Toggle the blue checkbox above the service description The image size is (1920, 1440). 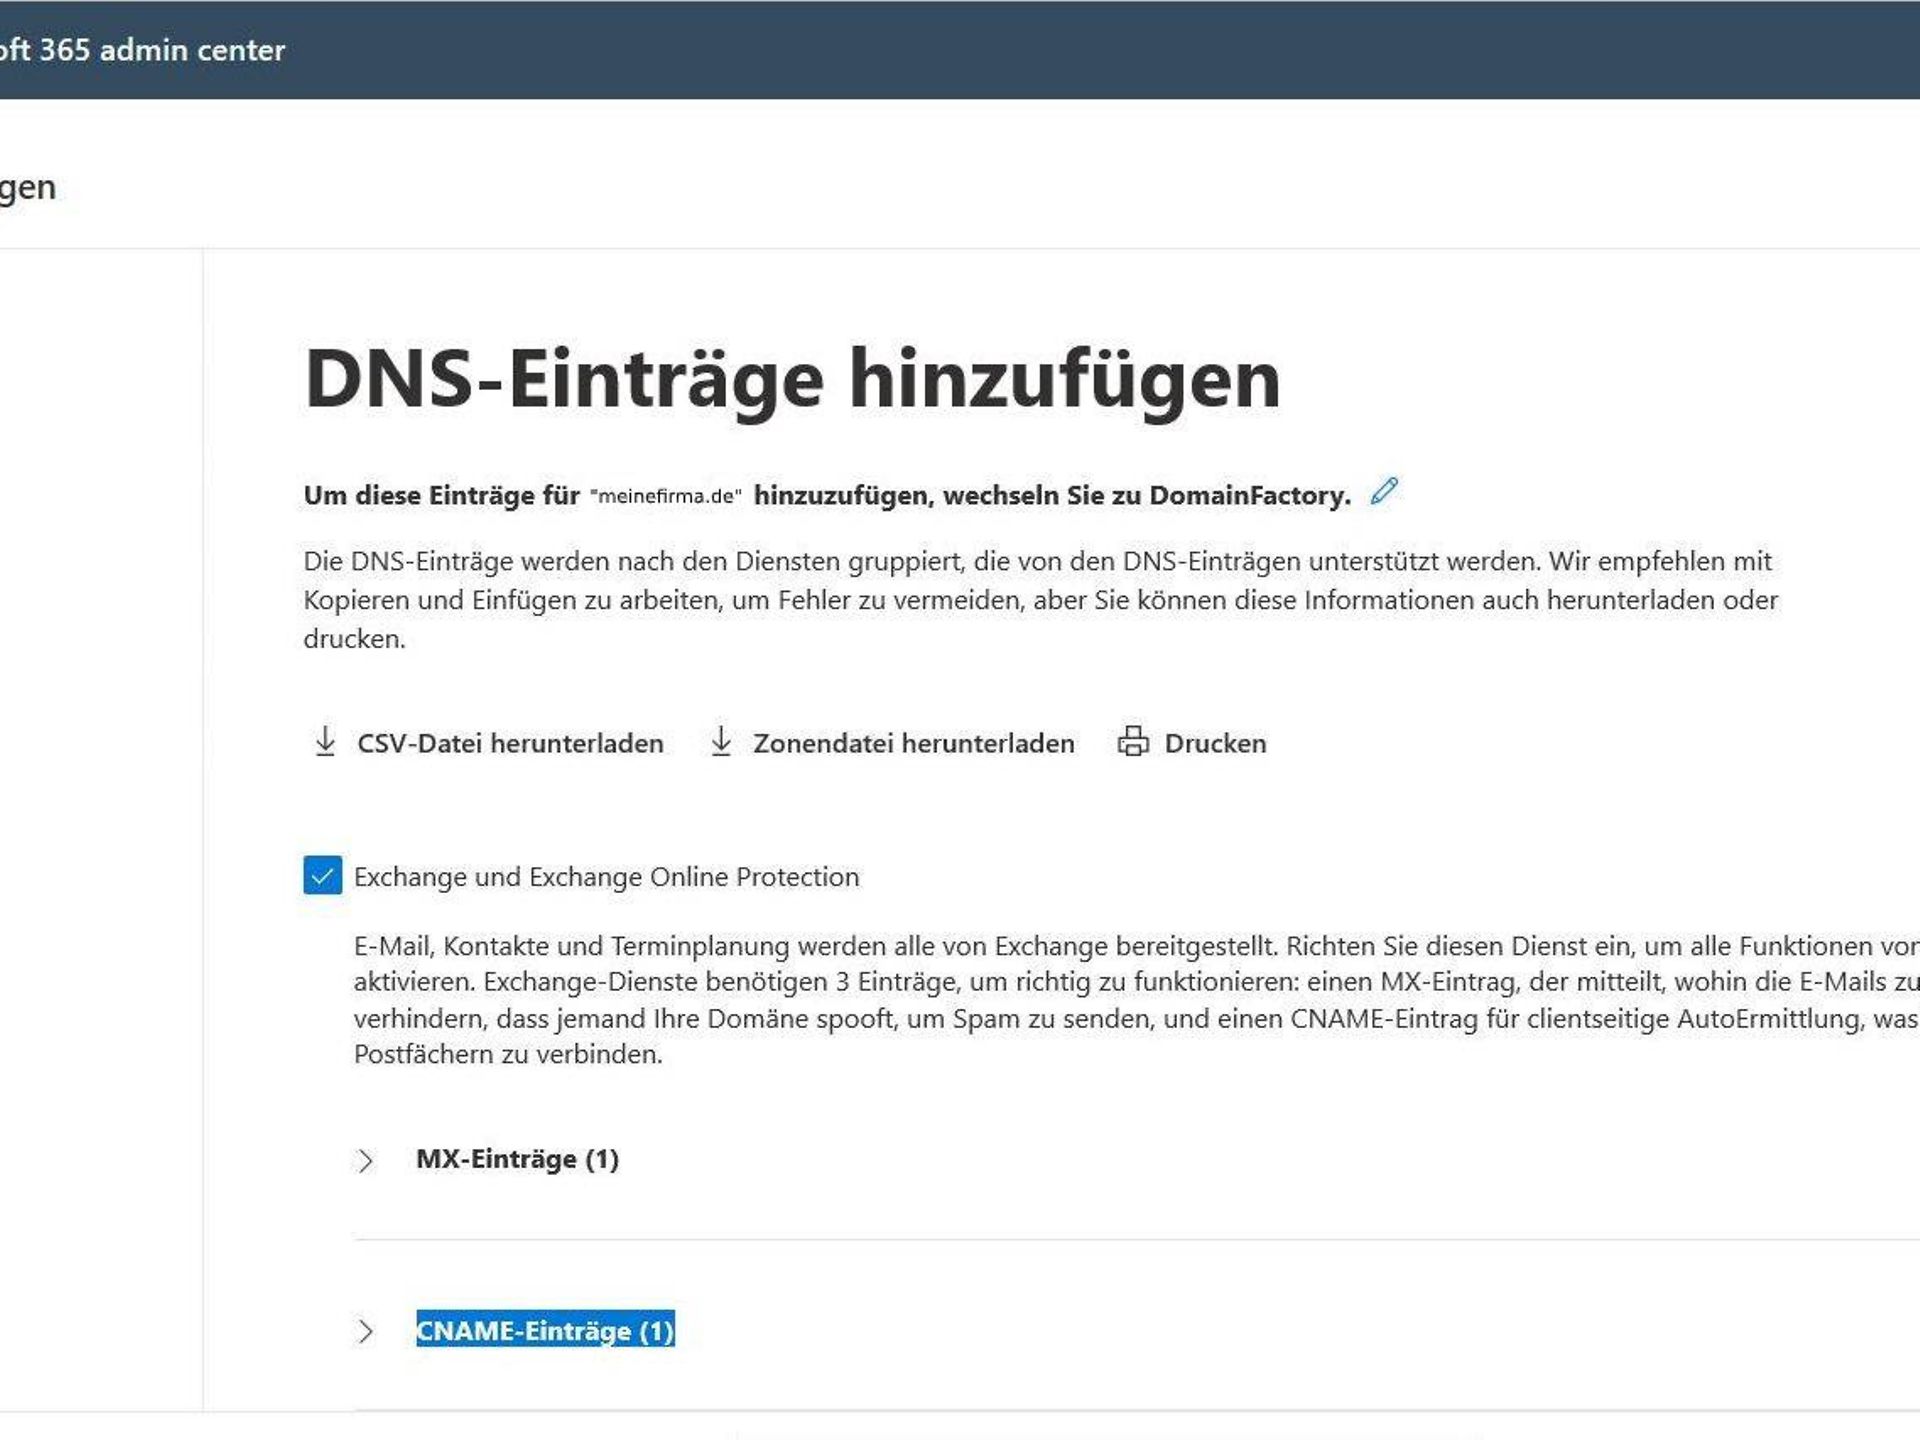tap(321, 876)
